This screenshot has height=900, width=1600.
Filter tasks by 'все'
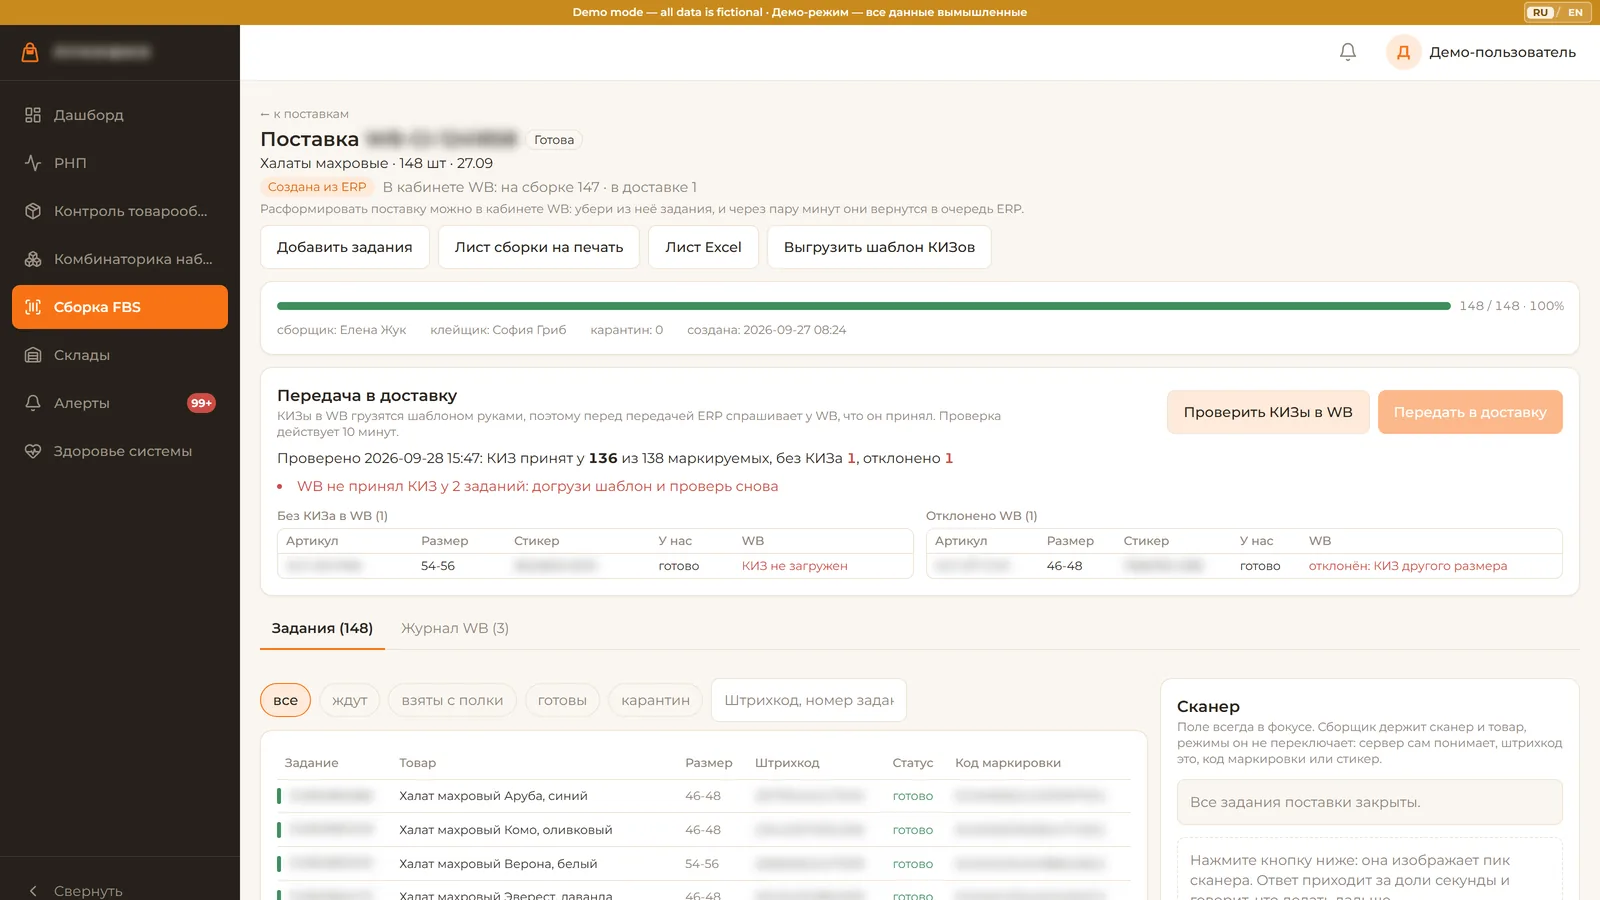285,700
